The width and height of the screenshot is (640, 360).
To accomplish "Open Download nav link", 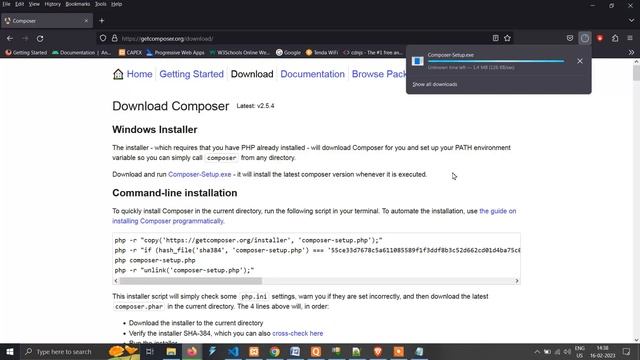I will tap(252, 74).
